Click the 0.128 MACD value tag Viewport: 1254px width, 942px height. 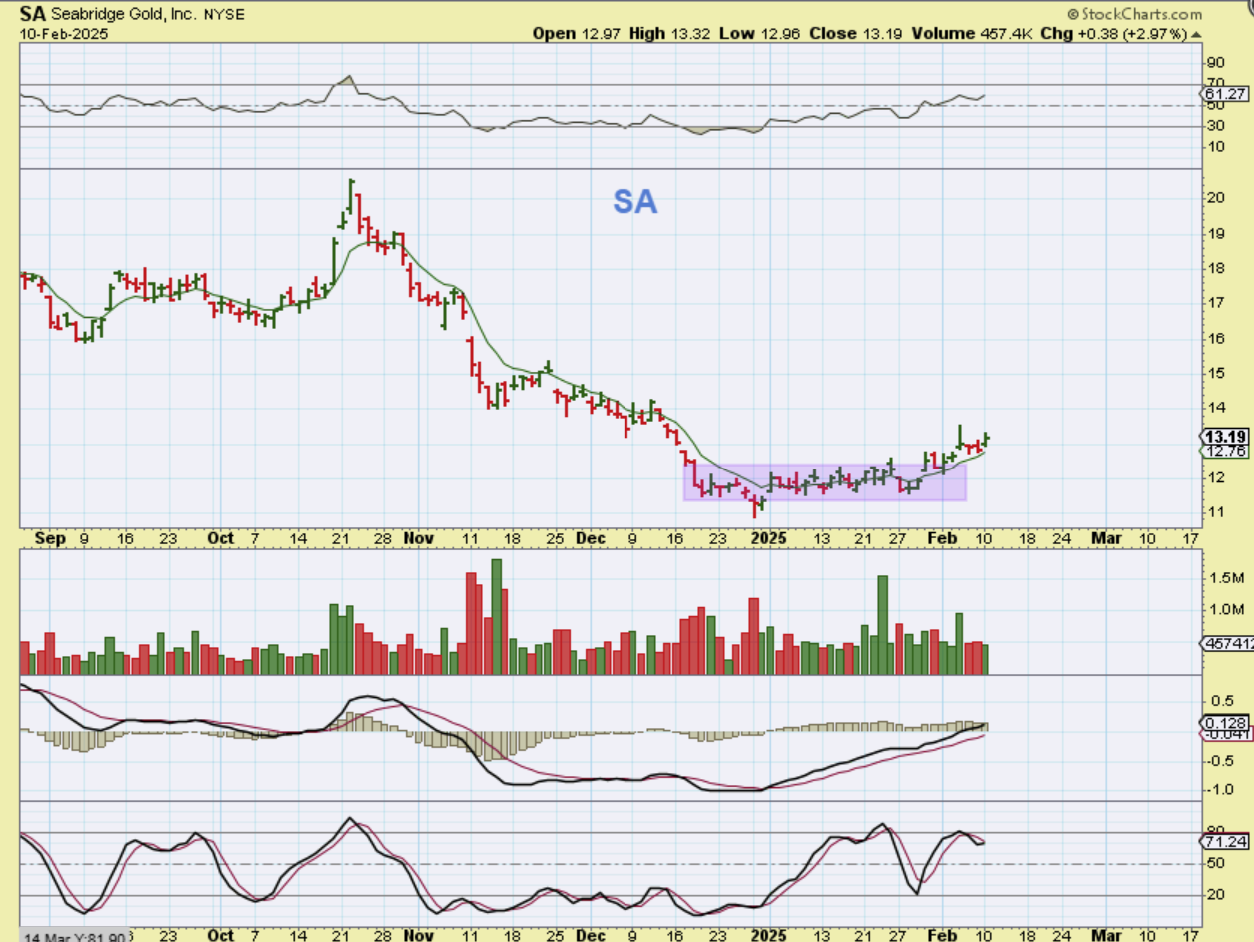click(x=1226, y=723)
